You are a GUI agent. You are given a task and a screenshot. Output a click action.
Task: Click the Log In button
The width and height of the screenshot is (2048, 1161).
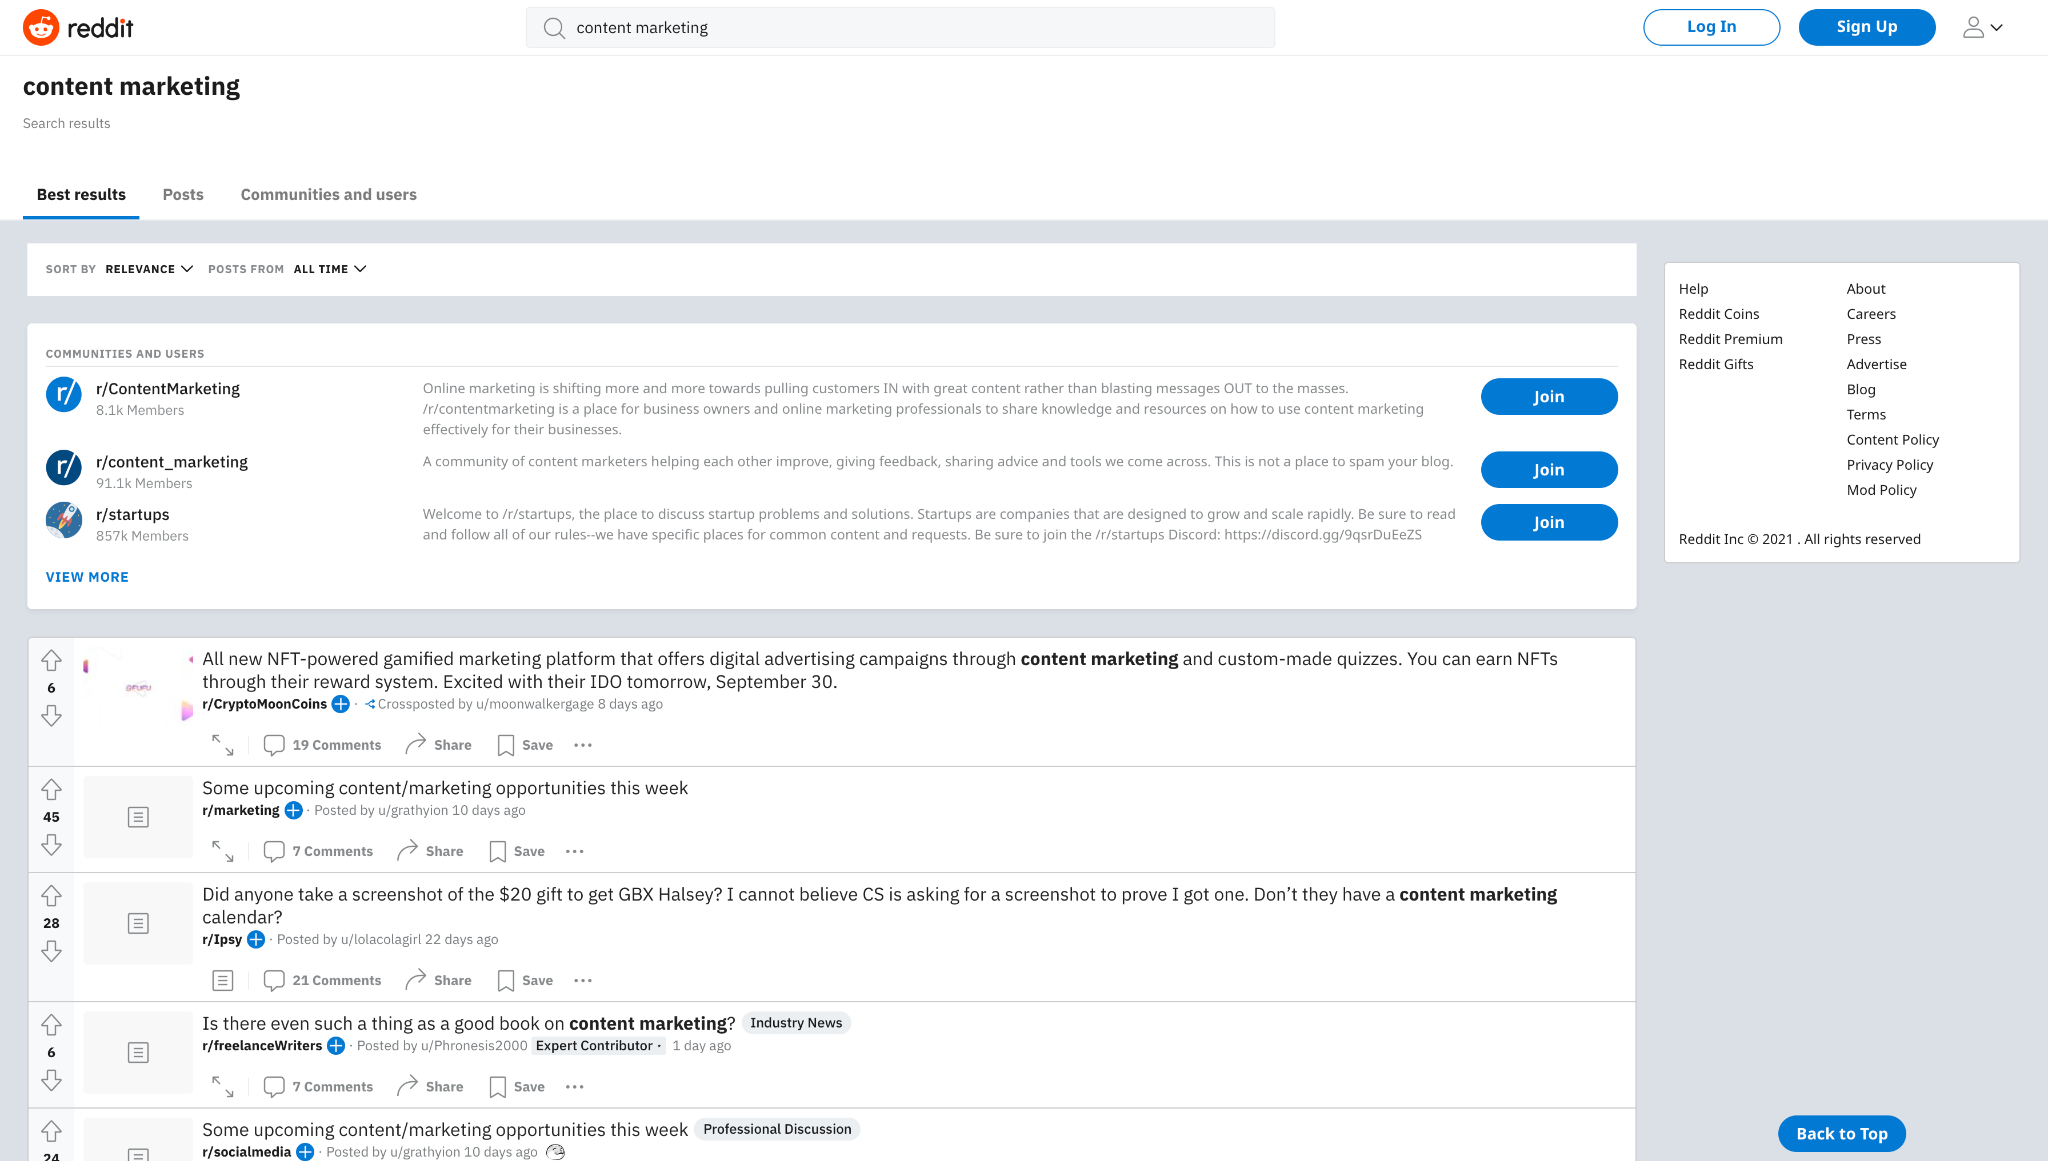pyautogui.click(x=1711, y=27)
